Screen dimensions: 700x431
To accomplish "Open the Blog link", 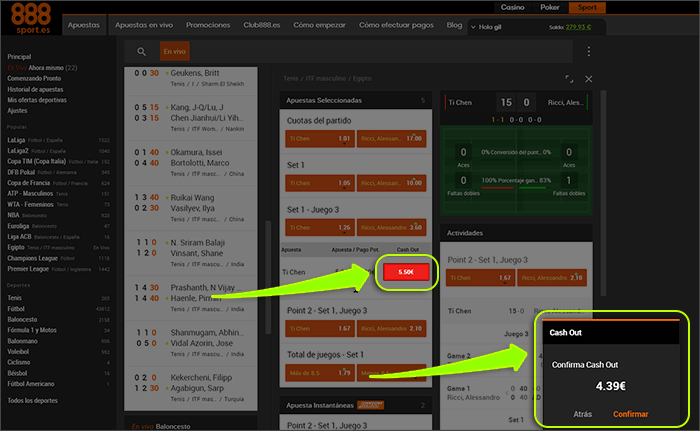I will 454,25.
